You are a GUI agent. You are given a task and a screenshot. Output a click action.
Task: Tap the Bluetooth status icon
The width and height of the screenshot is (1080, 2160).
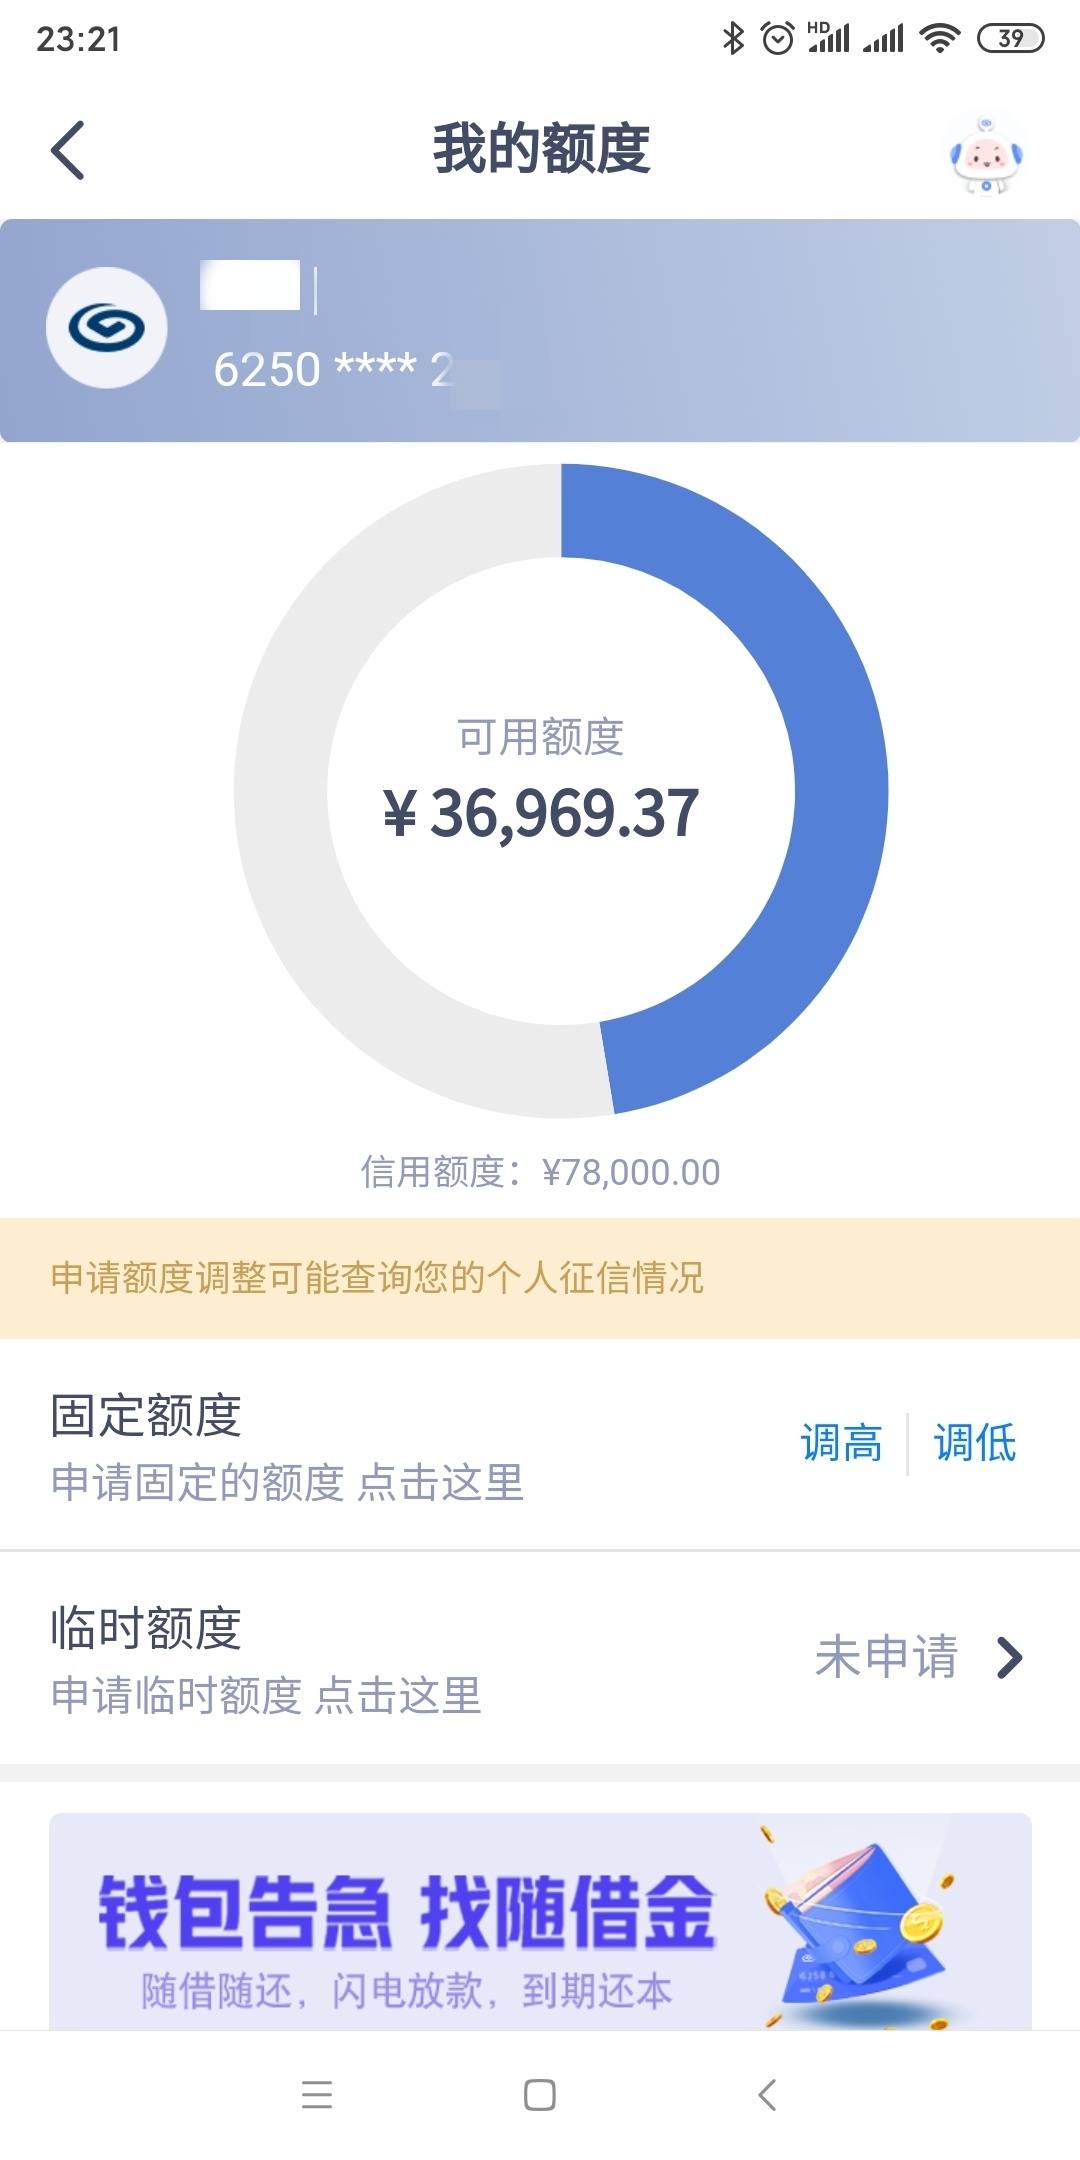(733, 39)
